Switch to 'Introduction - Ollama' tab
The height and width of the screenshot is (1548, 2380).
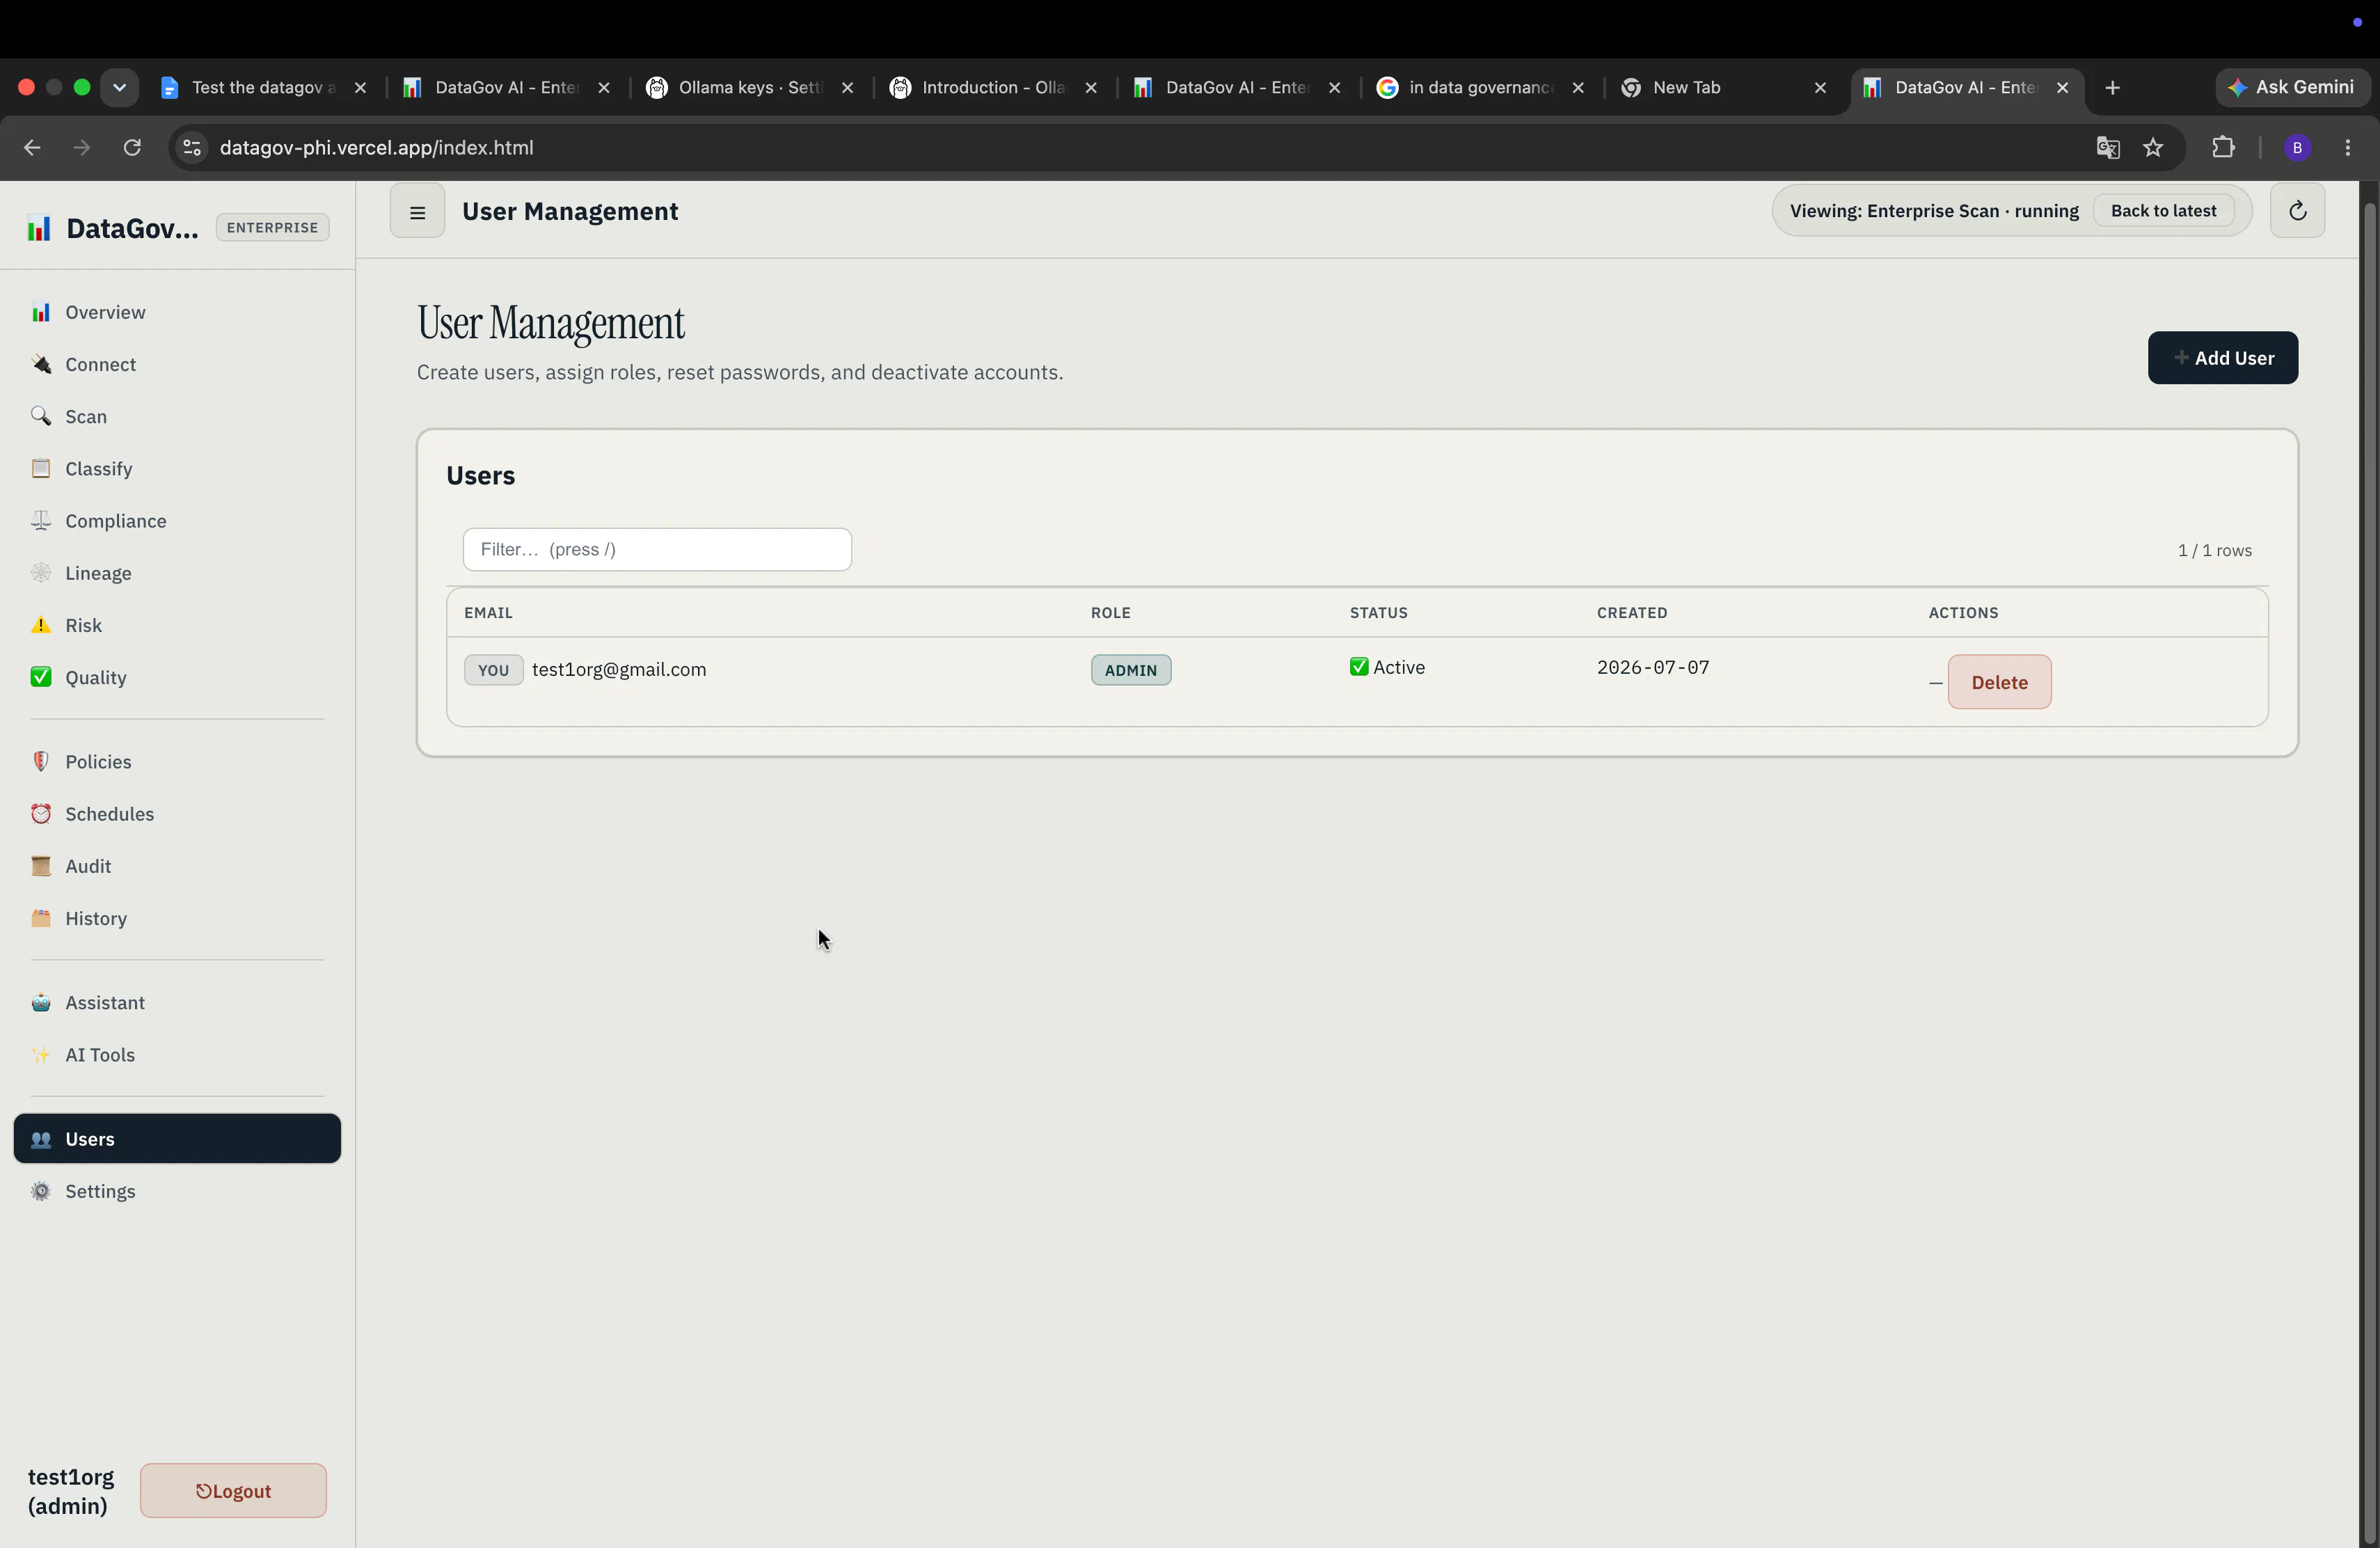point(994,87)
